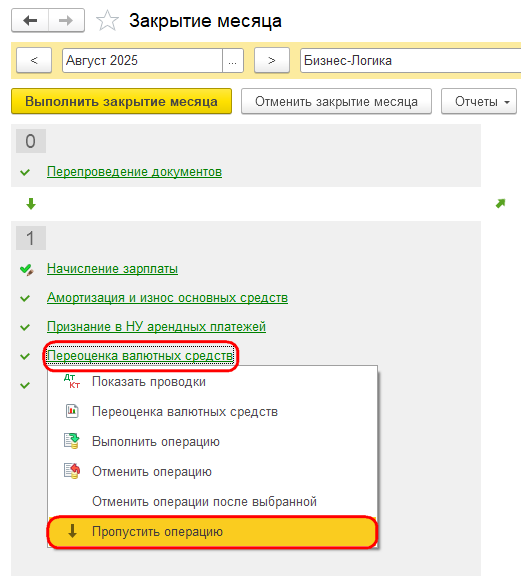This screenshot has height=576, width=521.
Task: Click the Выполнить операцию green arrow icon
Action: (72, 441)
